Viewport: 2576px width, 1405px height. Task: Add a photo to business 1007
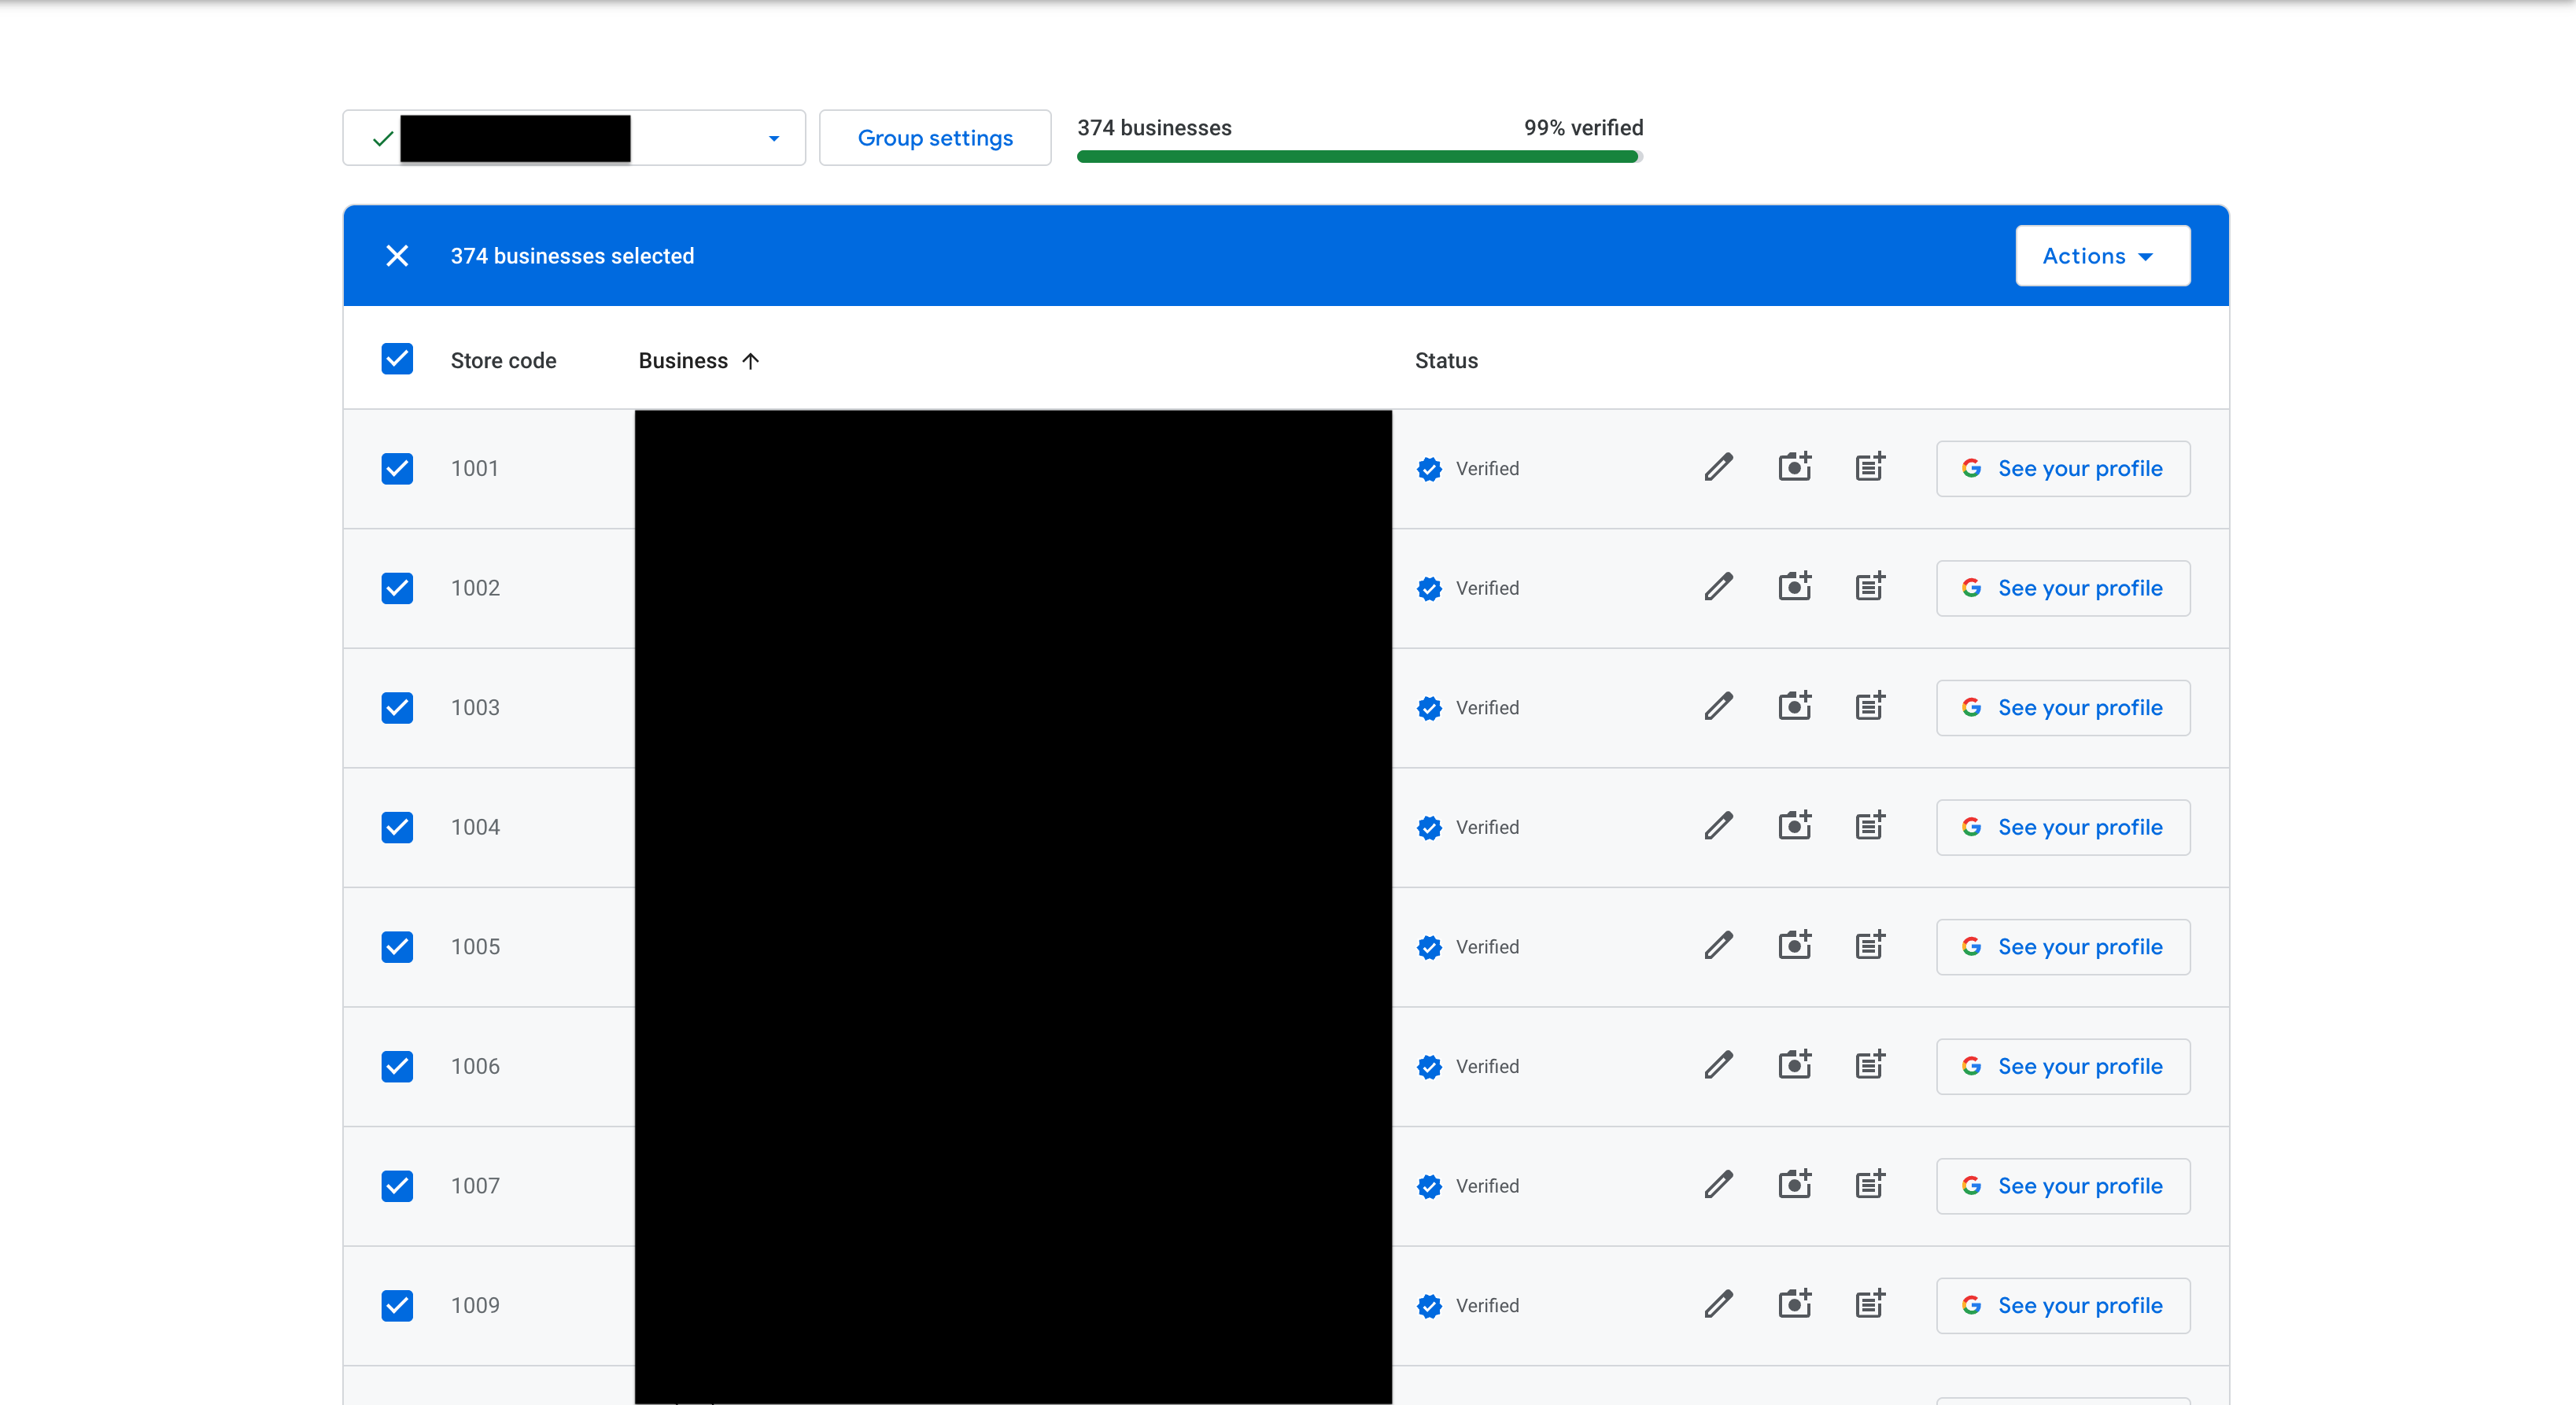click(x=1794, y=1184)
